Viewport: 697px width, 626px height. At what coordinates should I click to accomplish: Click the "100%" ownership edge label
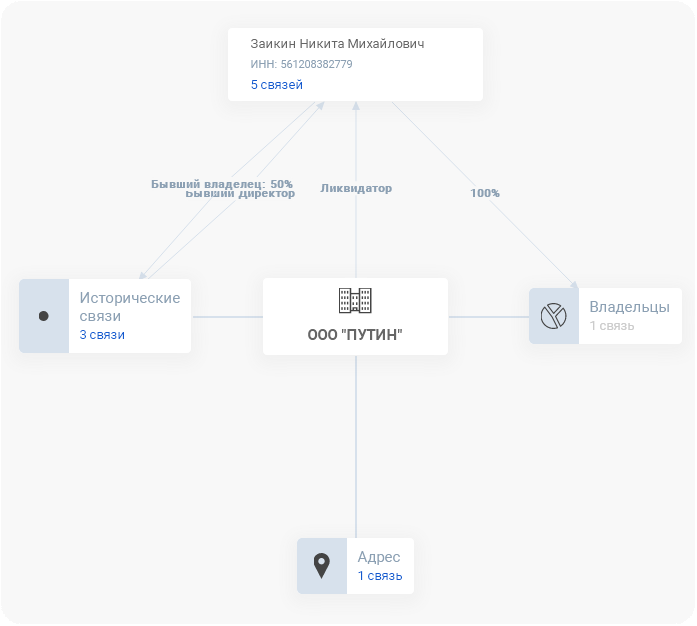pyautogui.click(x=485, y=193)
